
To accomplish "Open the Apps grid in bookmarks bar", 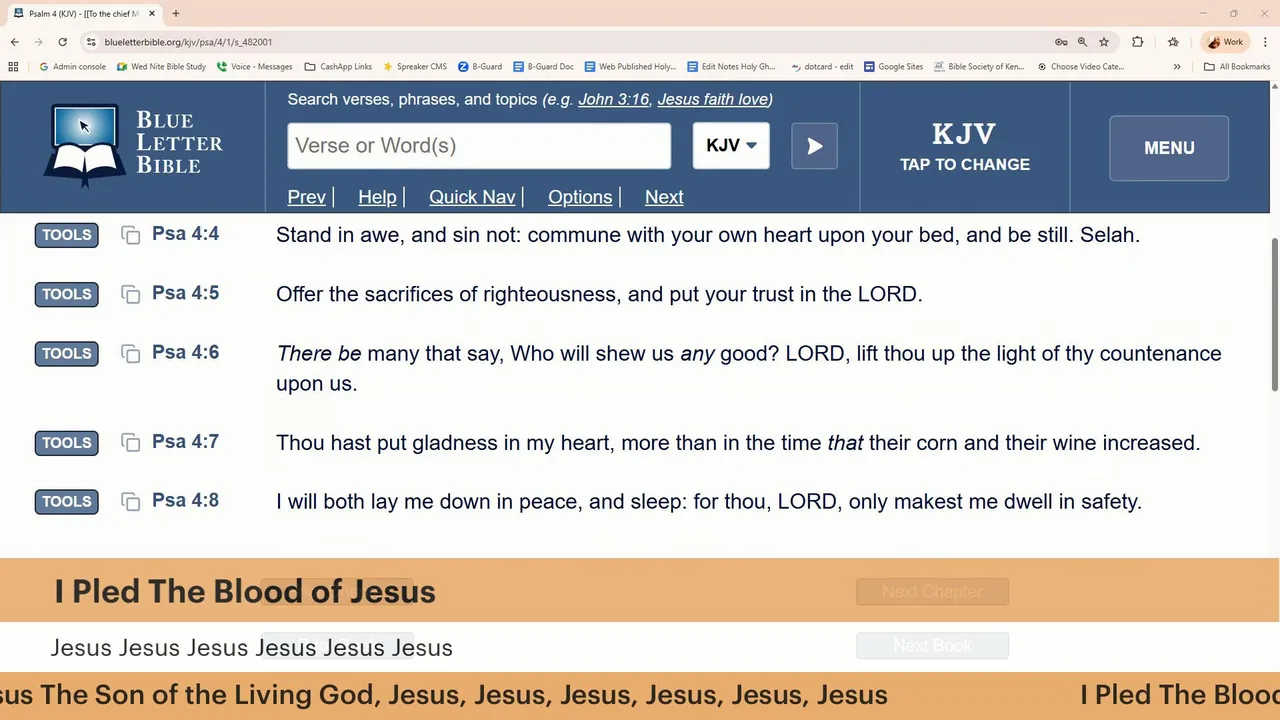I will pyautogui.click(x=13, y=67).
